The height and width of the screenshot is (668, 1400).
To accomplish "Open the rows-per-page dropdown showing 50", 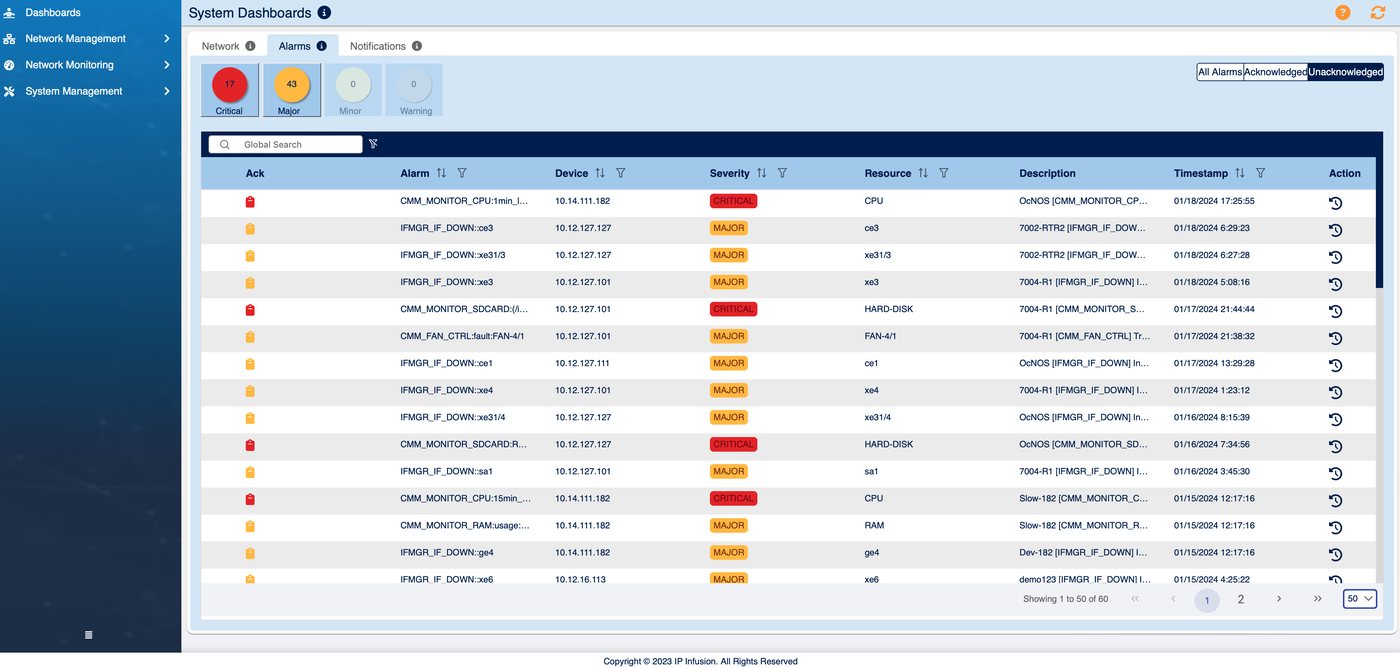I will [1360, 599].
